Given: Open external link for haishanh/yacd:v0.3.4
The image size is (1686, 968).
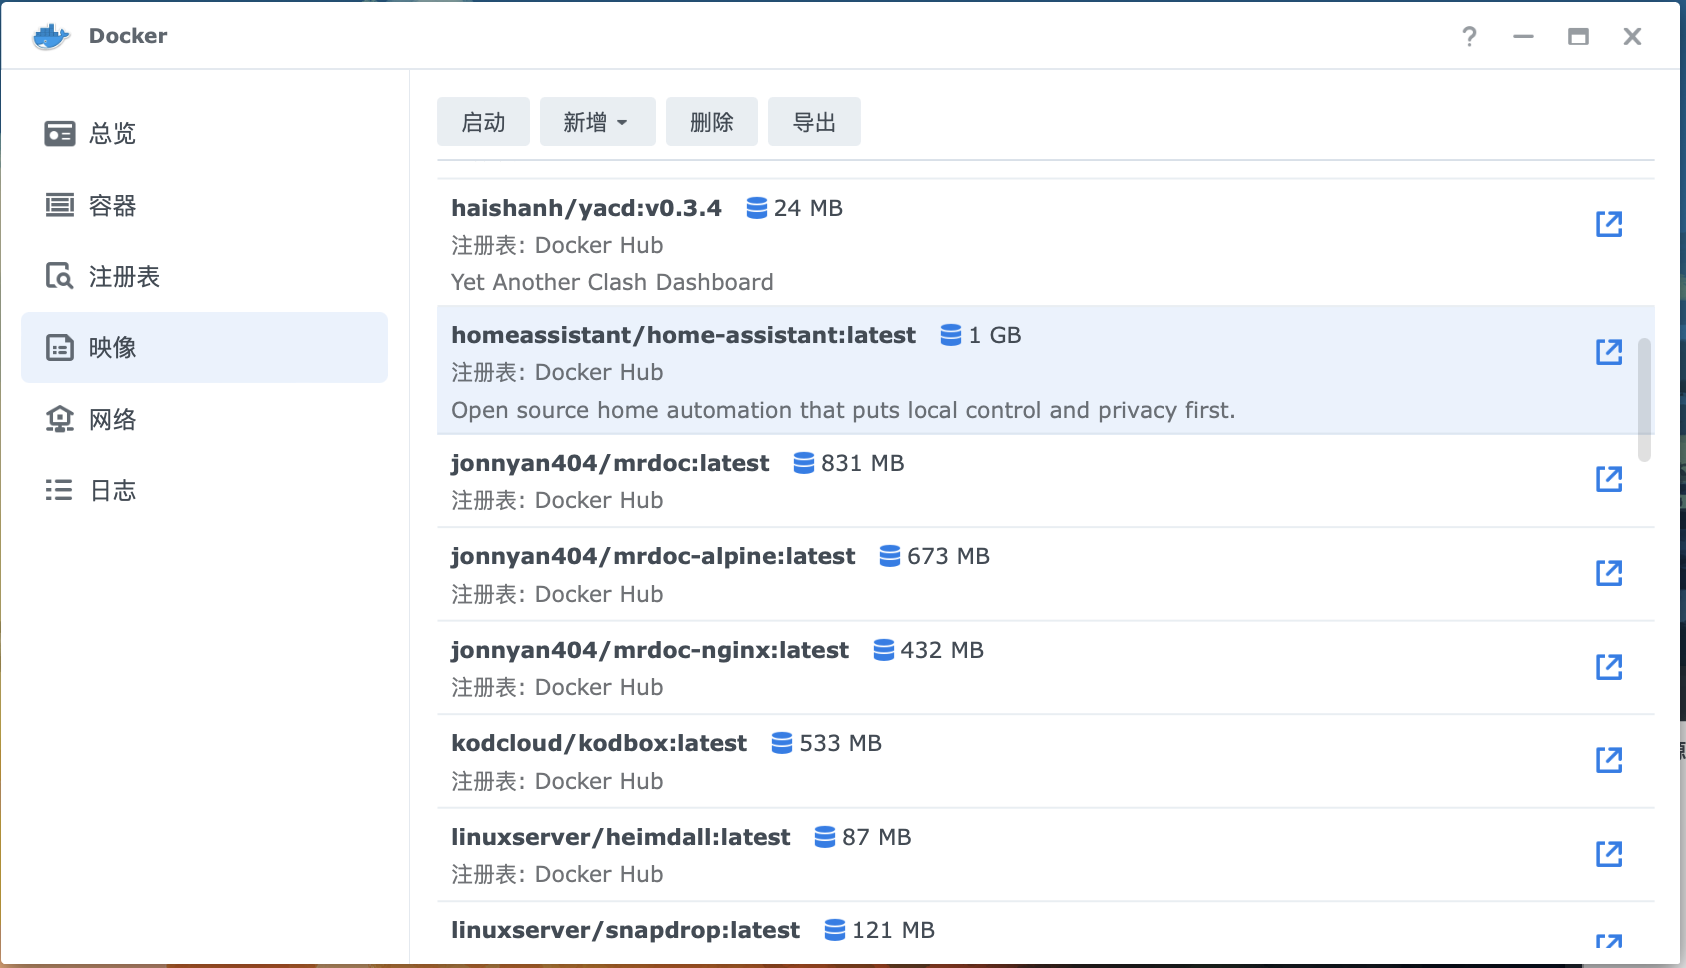Looking at the screenshot, I should [1609, 224].
